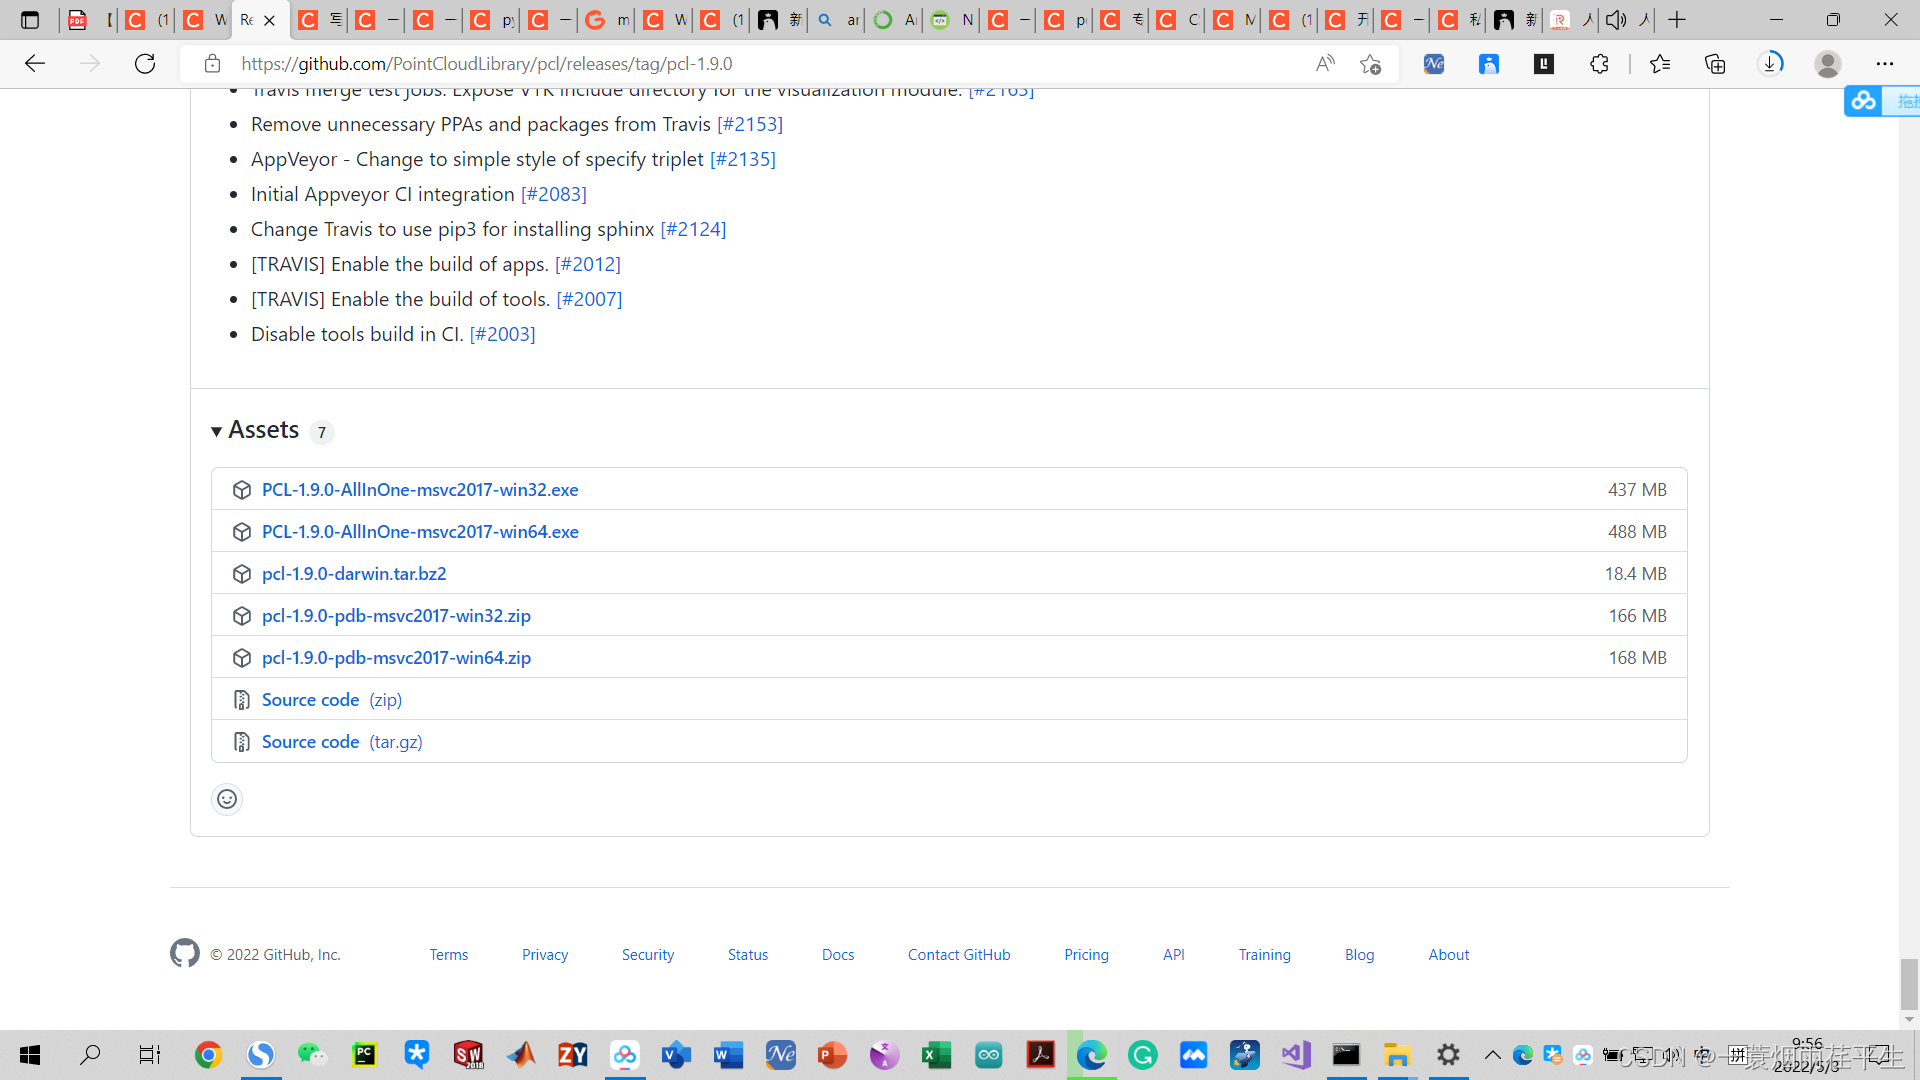Open MATLAB from taskbar
Viewport: 1920px width, 1080px height.
[520, 1055]
